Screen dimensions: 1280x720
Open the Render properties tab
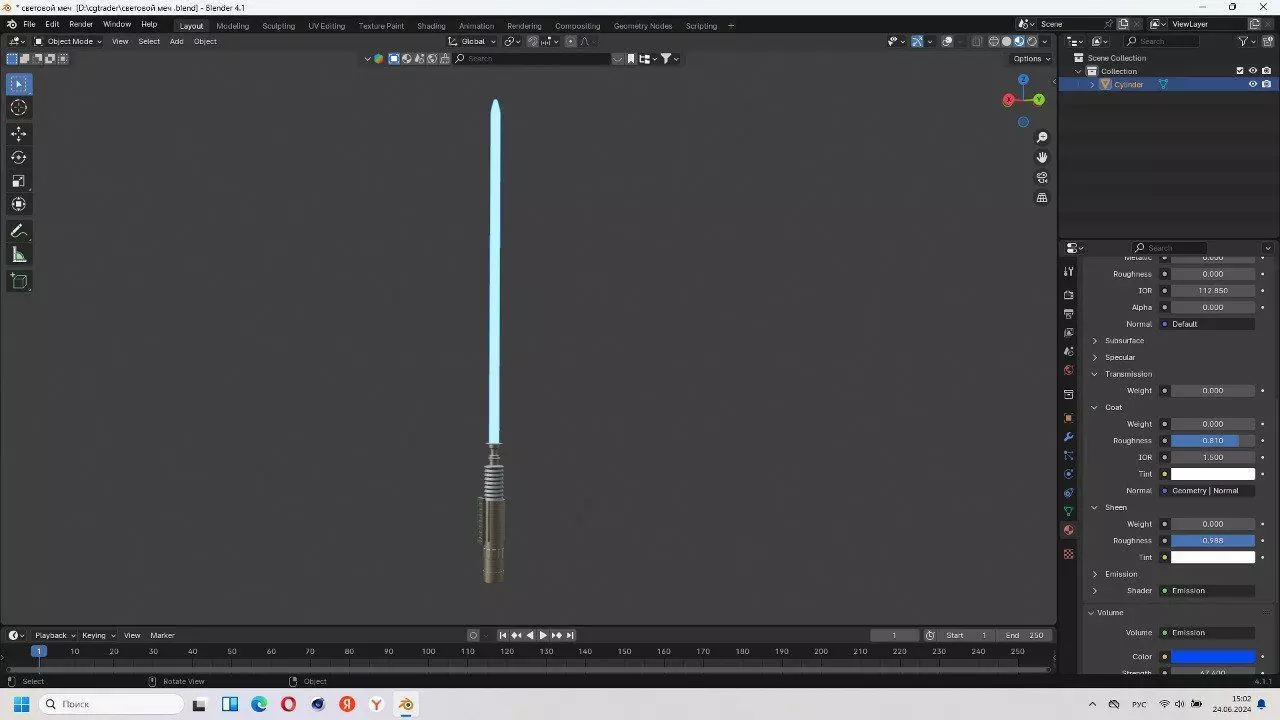point(1069,295)
